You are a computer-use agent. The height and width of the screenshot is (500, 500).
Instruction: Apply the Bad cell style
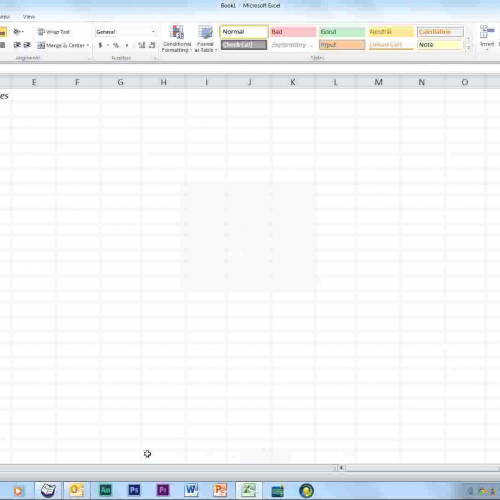tap(292, 32)
